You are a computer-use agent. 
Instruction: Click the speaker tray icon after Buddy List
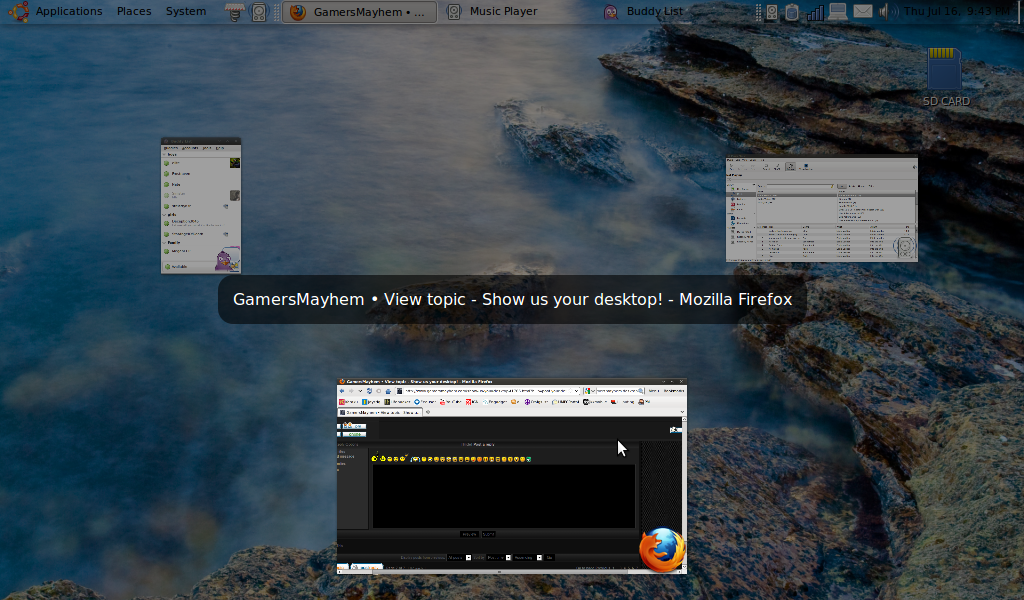771,12
